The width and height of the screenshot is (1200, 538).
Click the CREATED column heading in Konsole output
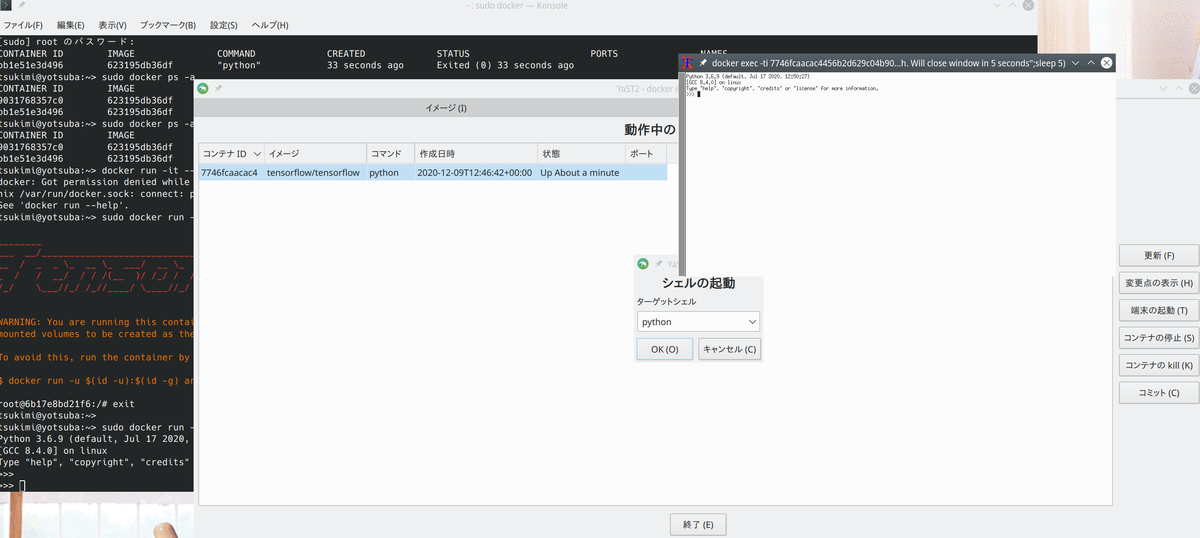click(x=346, y=54)
